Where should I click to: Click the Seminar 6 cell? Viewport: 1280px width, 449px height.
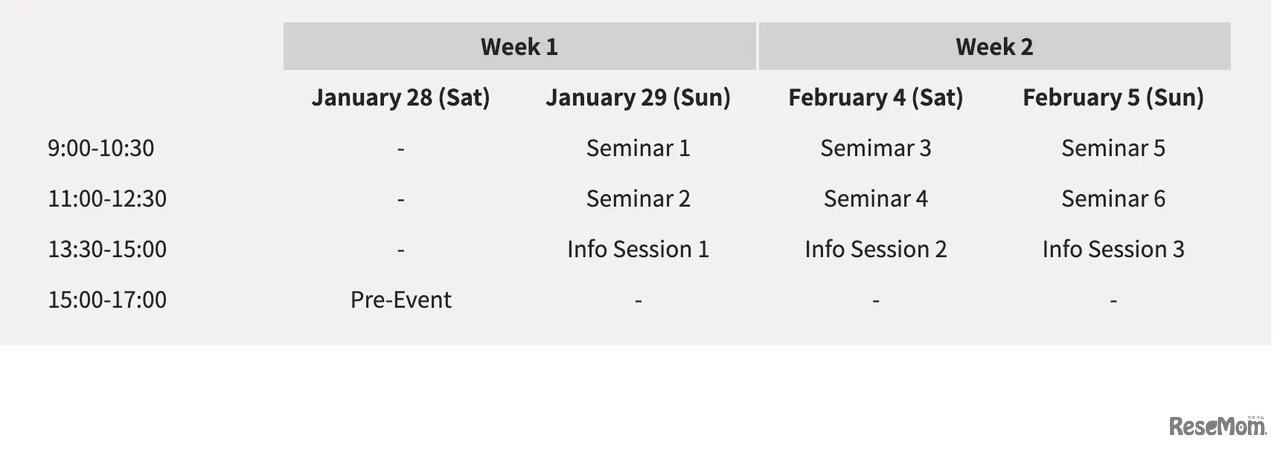1113,198
